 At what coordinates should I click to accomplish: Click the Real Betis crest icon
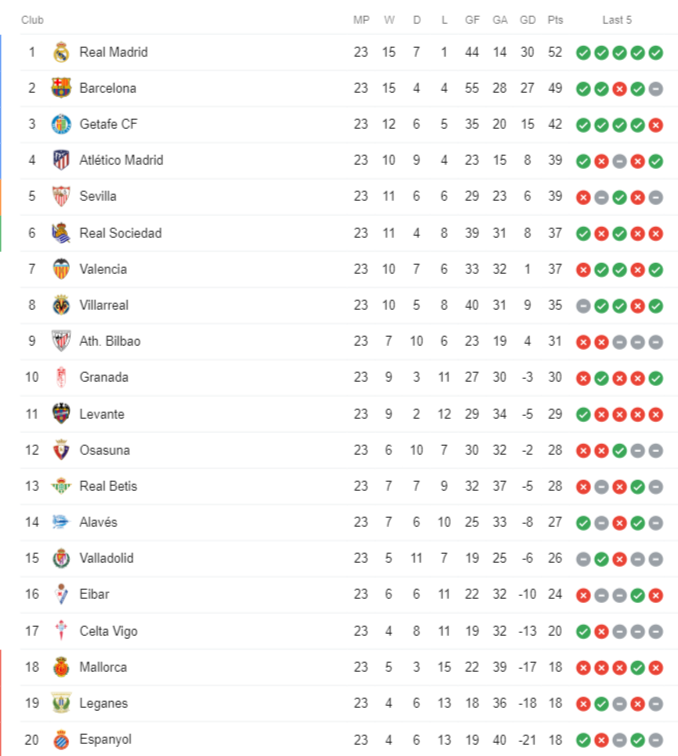(x=61, y=486)
